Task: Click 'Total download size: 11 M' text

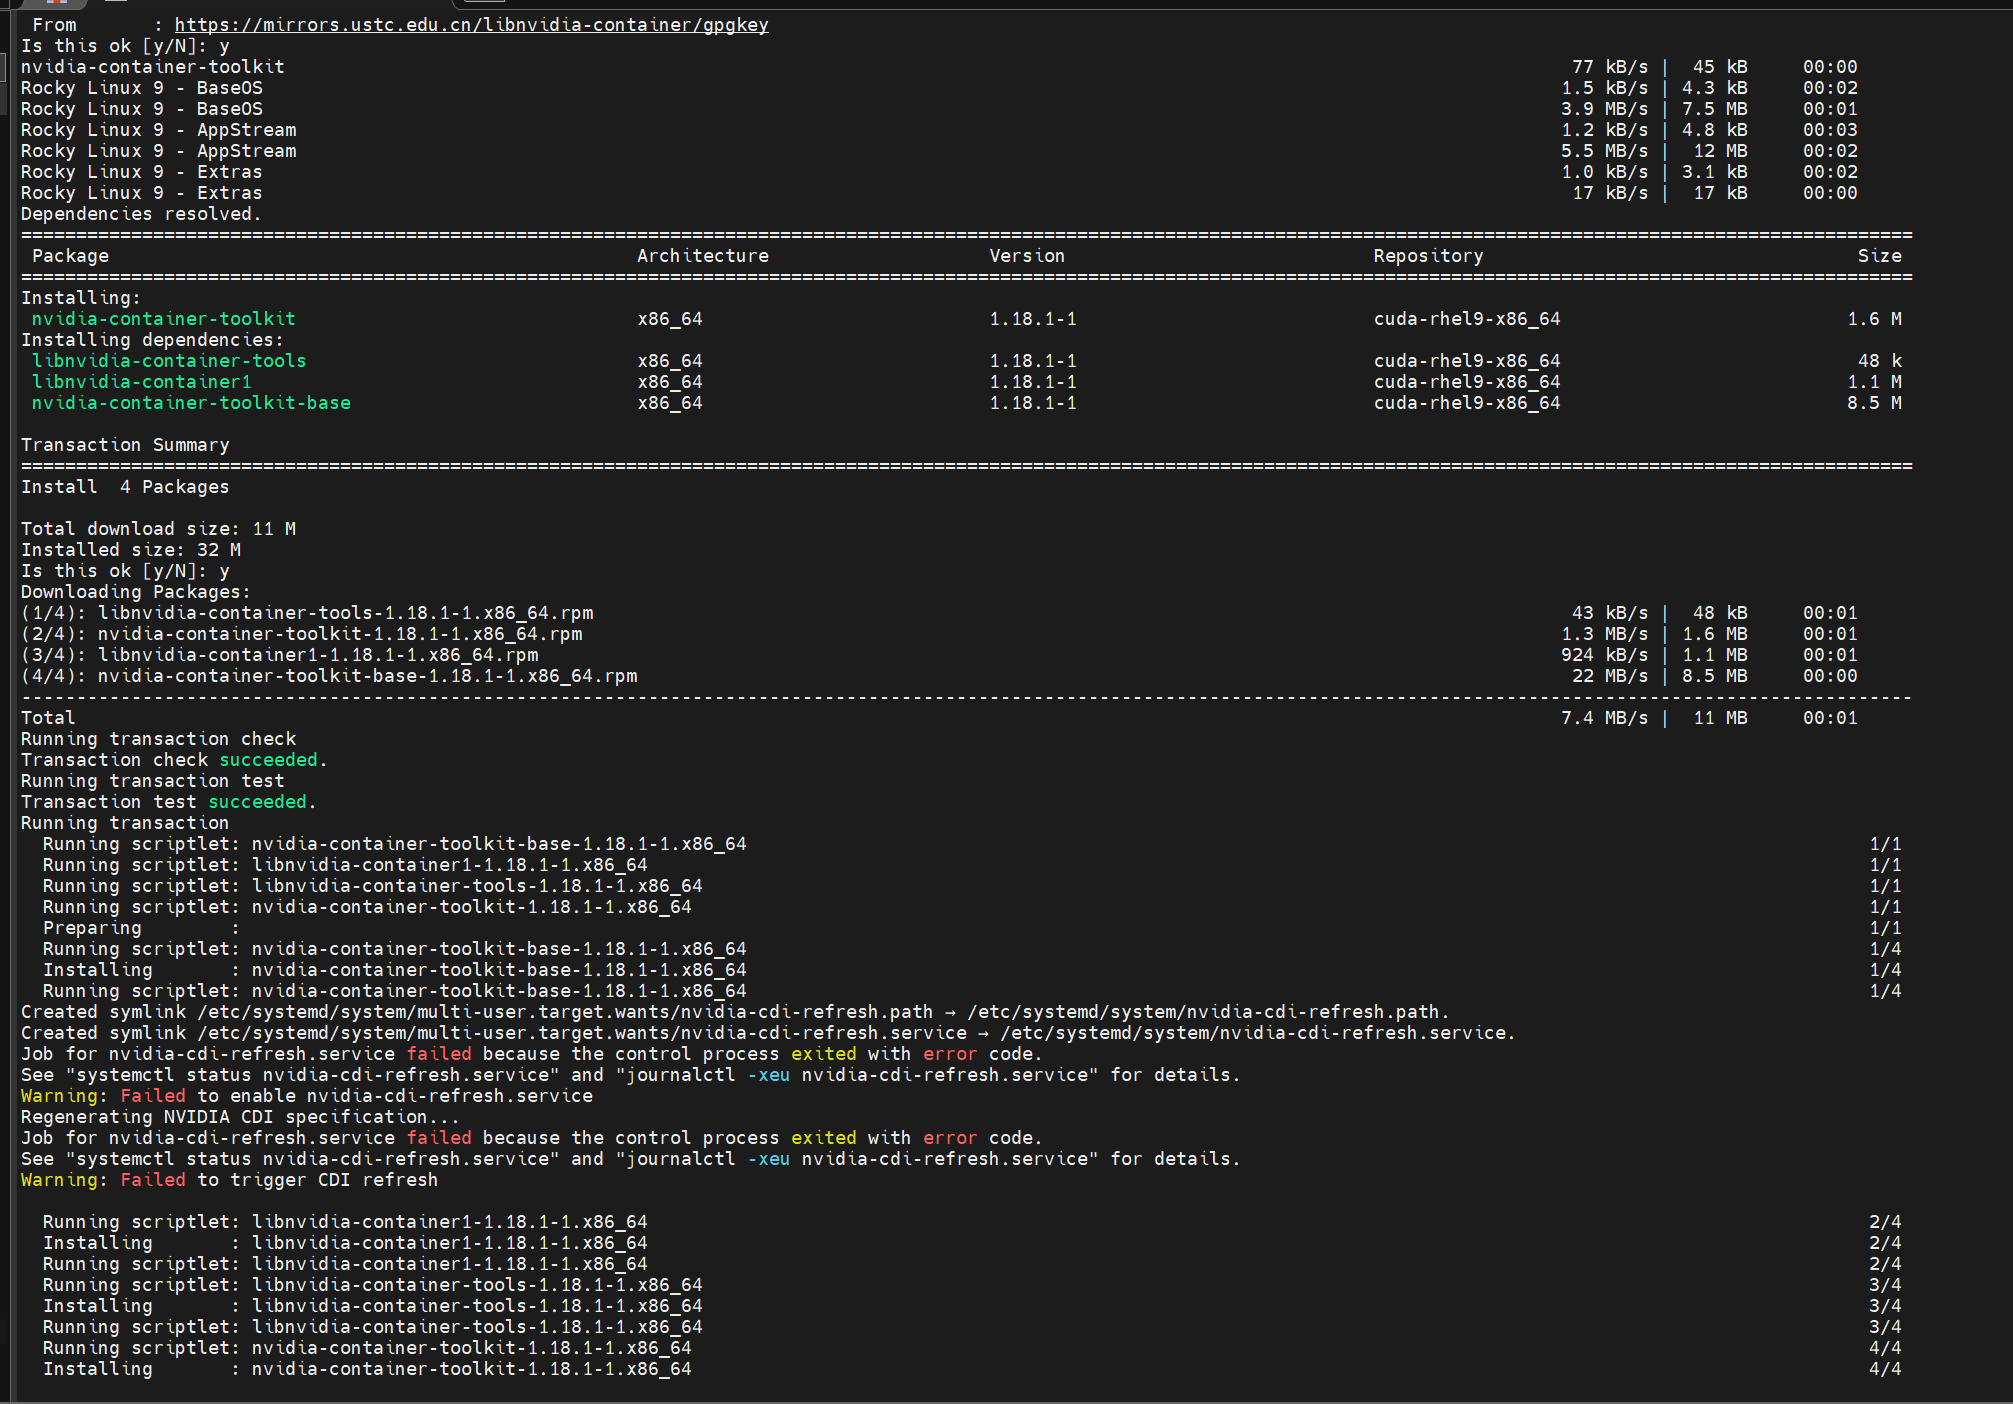Action: (x=158, y=529)
